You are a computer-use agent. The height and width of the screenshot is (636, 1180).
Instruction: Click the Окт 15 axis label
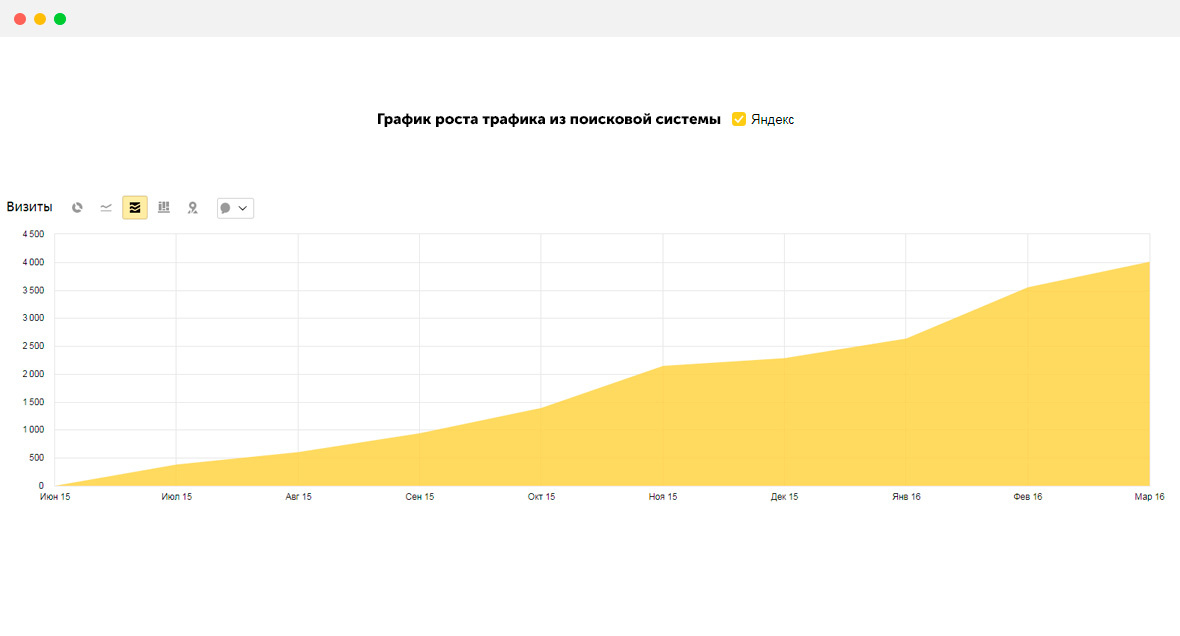(541, 497)
